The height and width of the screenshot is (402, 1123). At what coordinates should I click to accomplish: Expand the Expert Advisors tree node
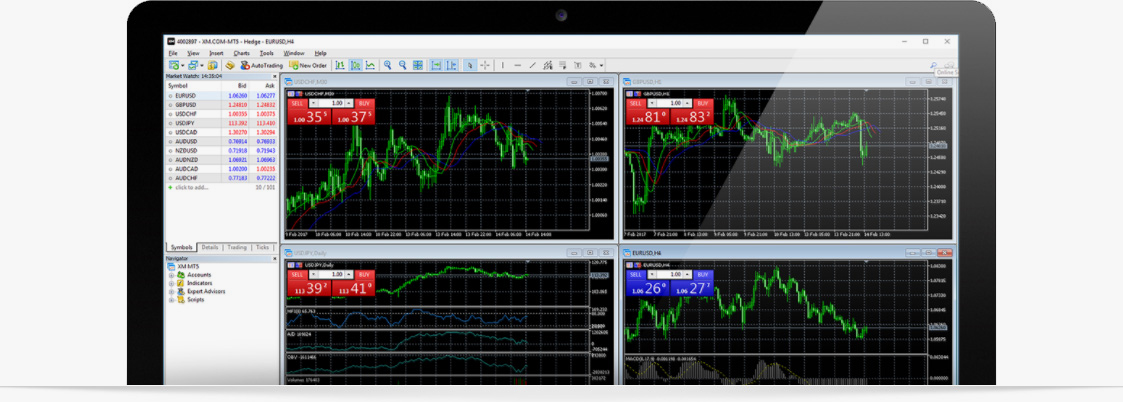tap(171, 291)
